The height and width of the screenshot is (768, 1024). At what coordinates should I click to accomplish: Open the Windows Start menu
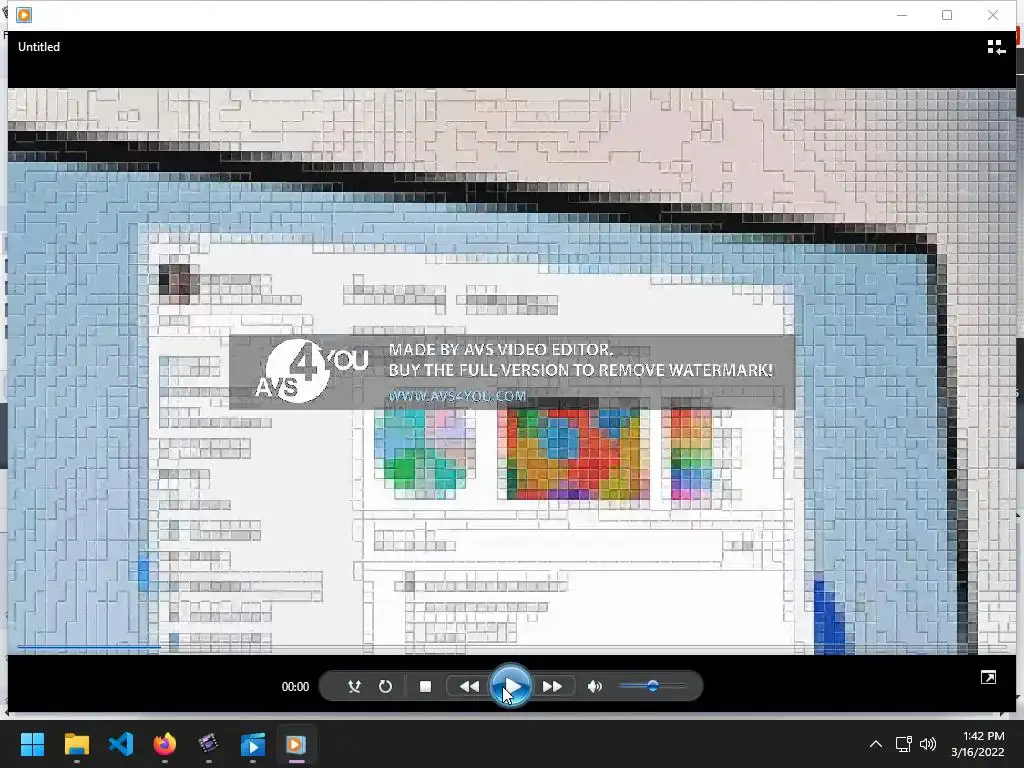(32, 744)
